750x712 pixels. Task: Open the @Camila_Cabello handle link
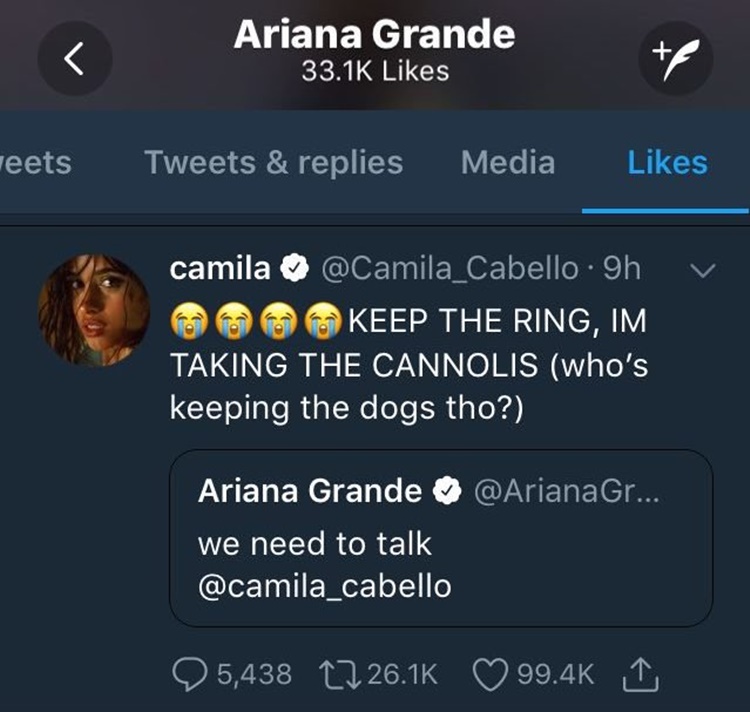[446, 269]
